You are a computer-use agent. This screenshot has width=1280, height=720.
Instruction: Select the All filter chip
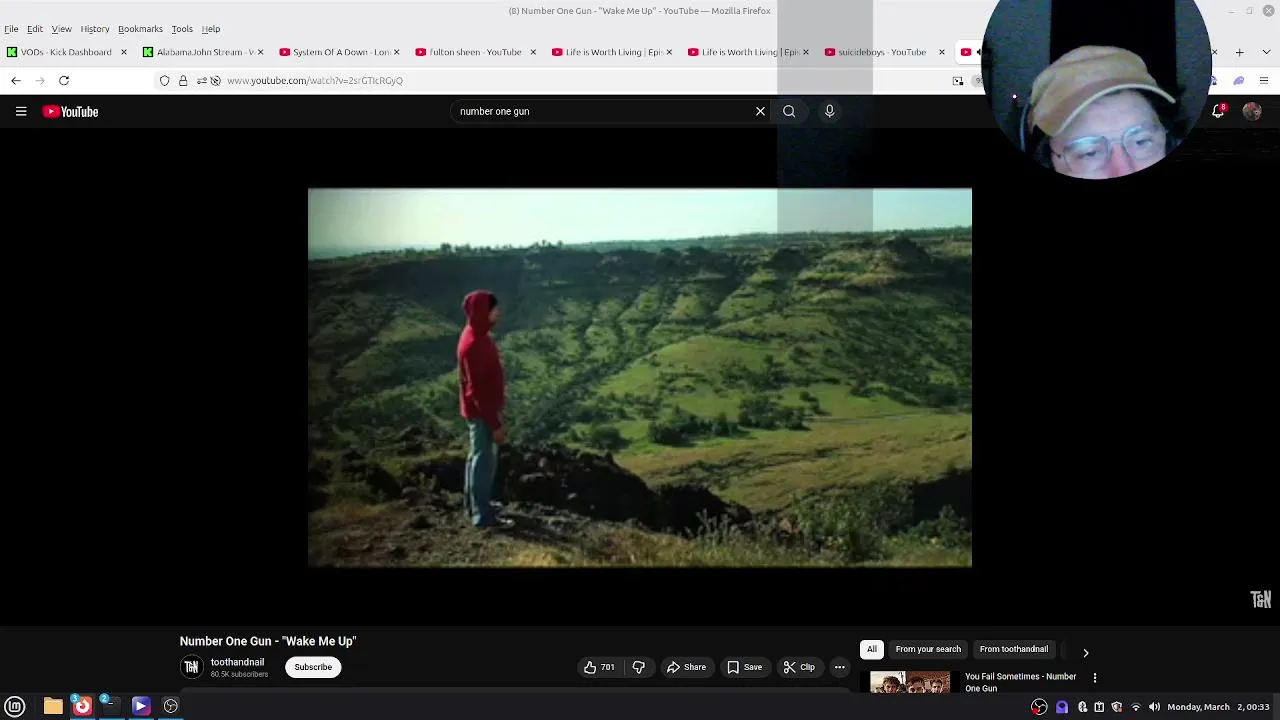871,649
